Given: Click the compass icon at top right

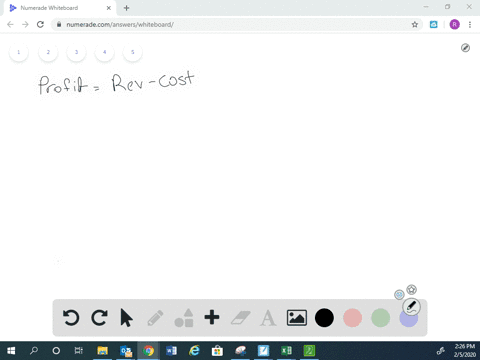Looking at the screenshot, I should (465, 48).
